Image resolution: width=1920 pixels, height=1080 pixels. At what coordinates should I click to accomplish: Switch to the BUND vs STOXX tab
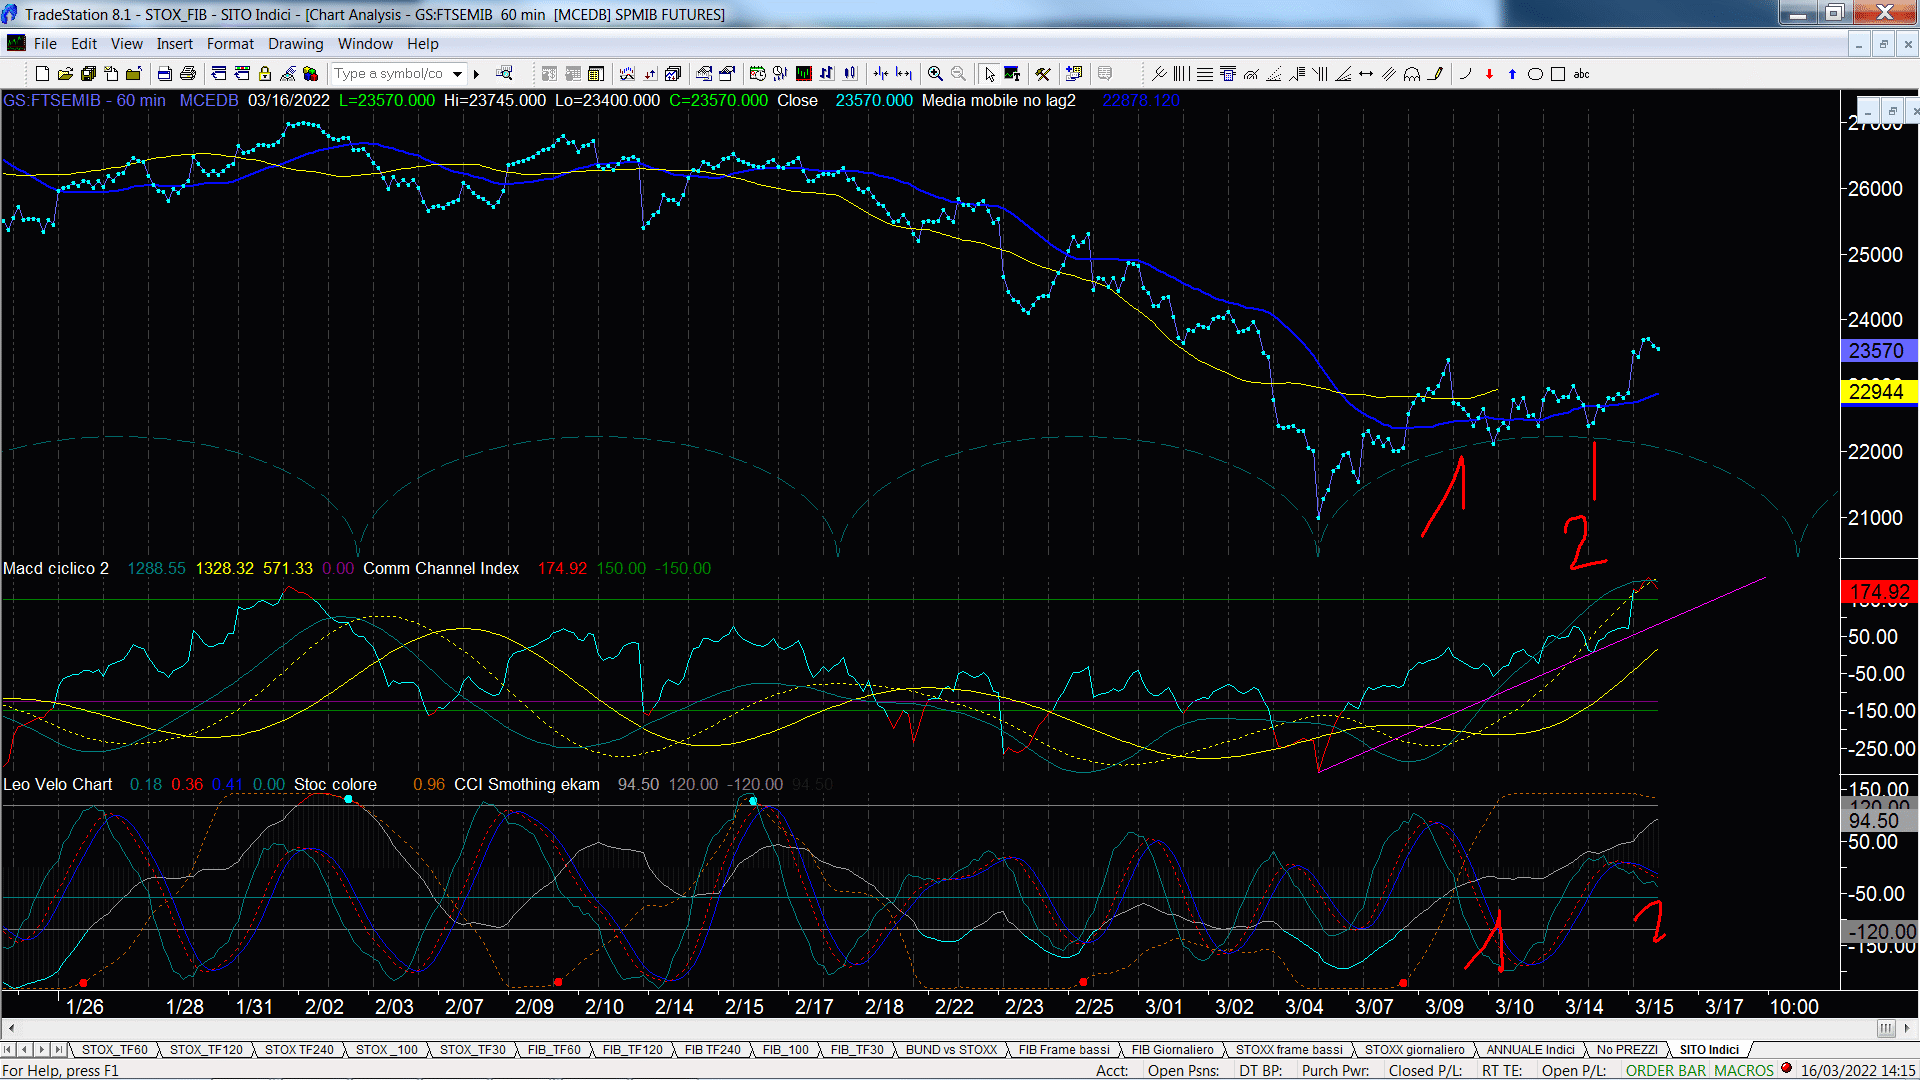pos(951,1049)
